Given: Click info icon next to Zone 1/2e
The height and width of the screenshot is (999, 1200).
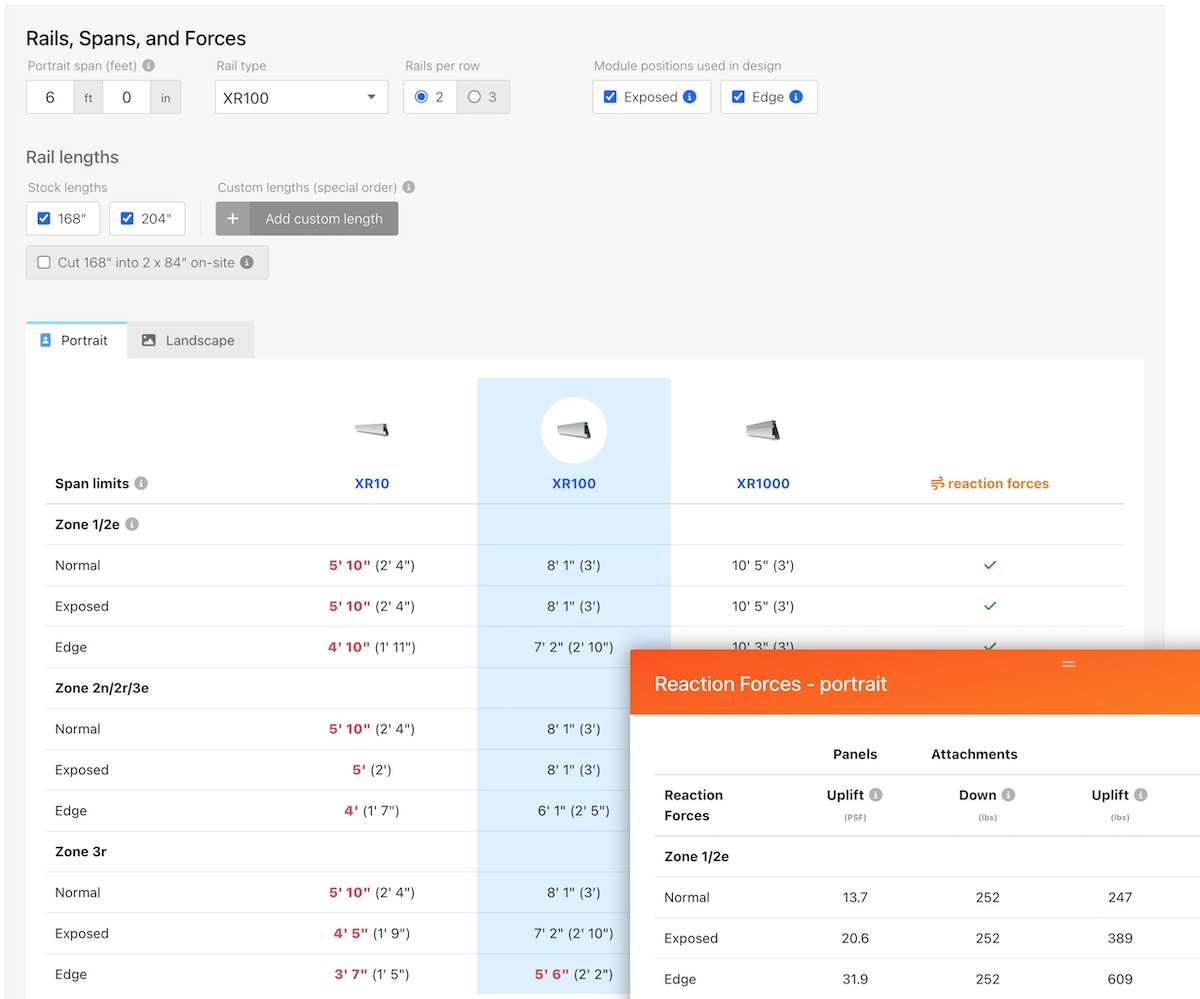Looking at the screenshot, I should coord(132,524).
